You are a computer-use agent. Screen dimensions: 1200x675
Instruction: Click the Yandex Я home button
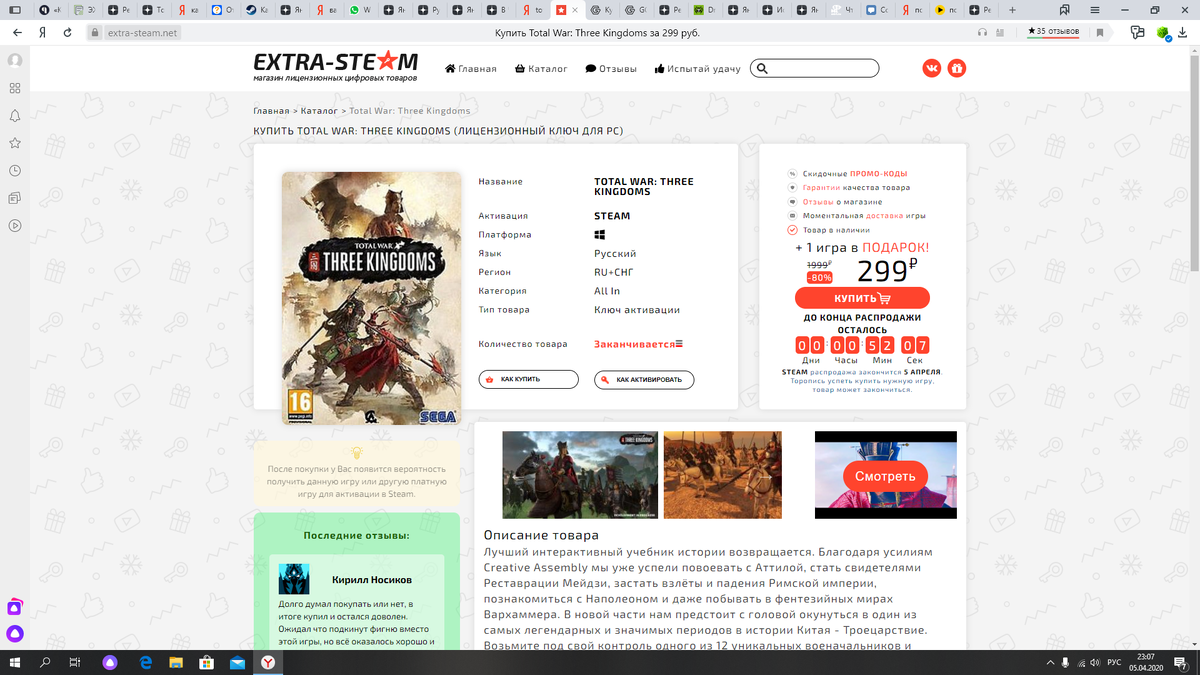point(43,32)
